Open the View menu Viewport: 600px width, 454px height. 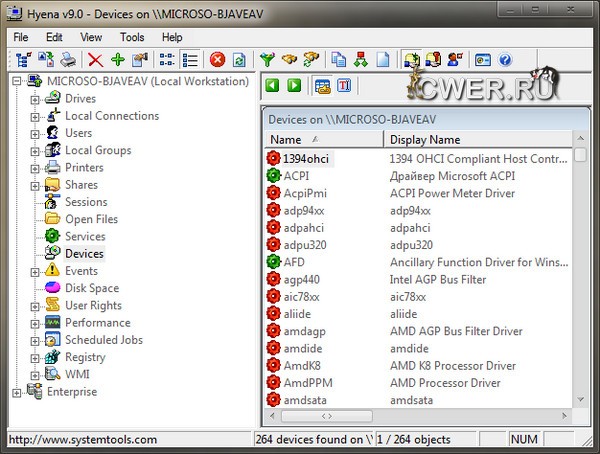tap(91, 37)
